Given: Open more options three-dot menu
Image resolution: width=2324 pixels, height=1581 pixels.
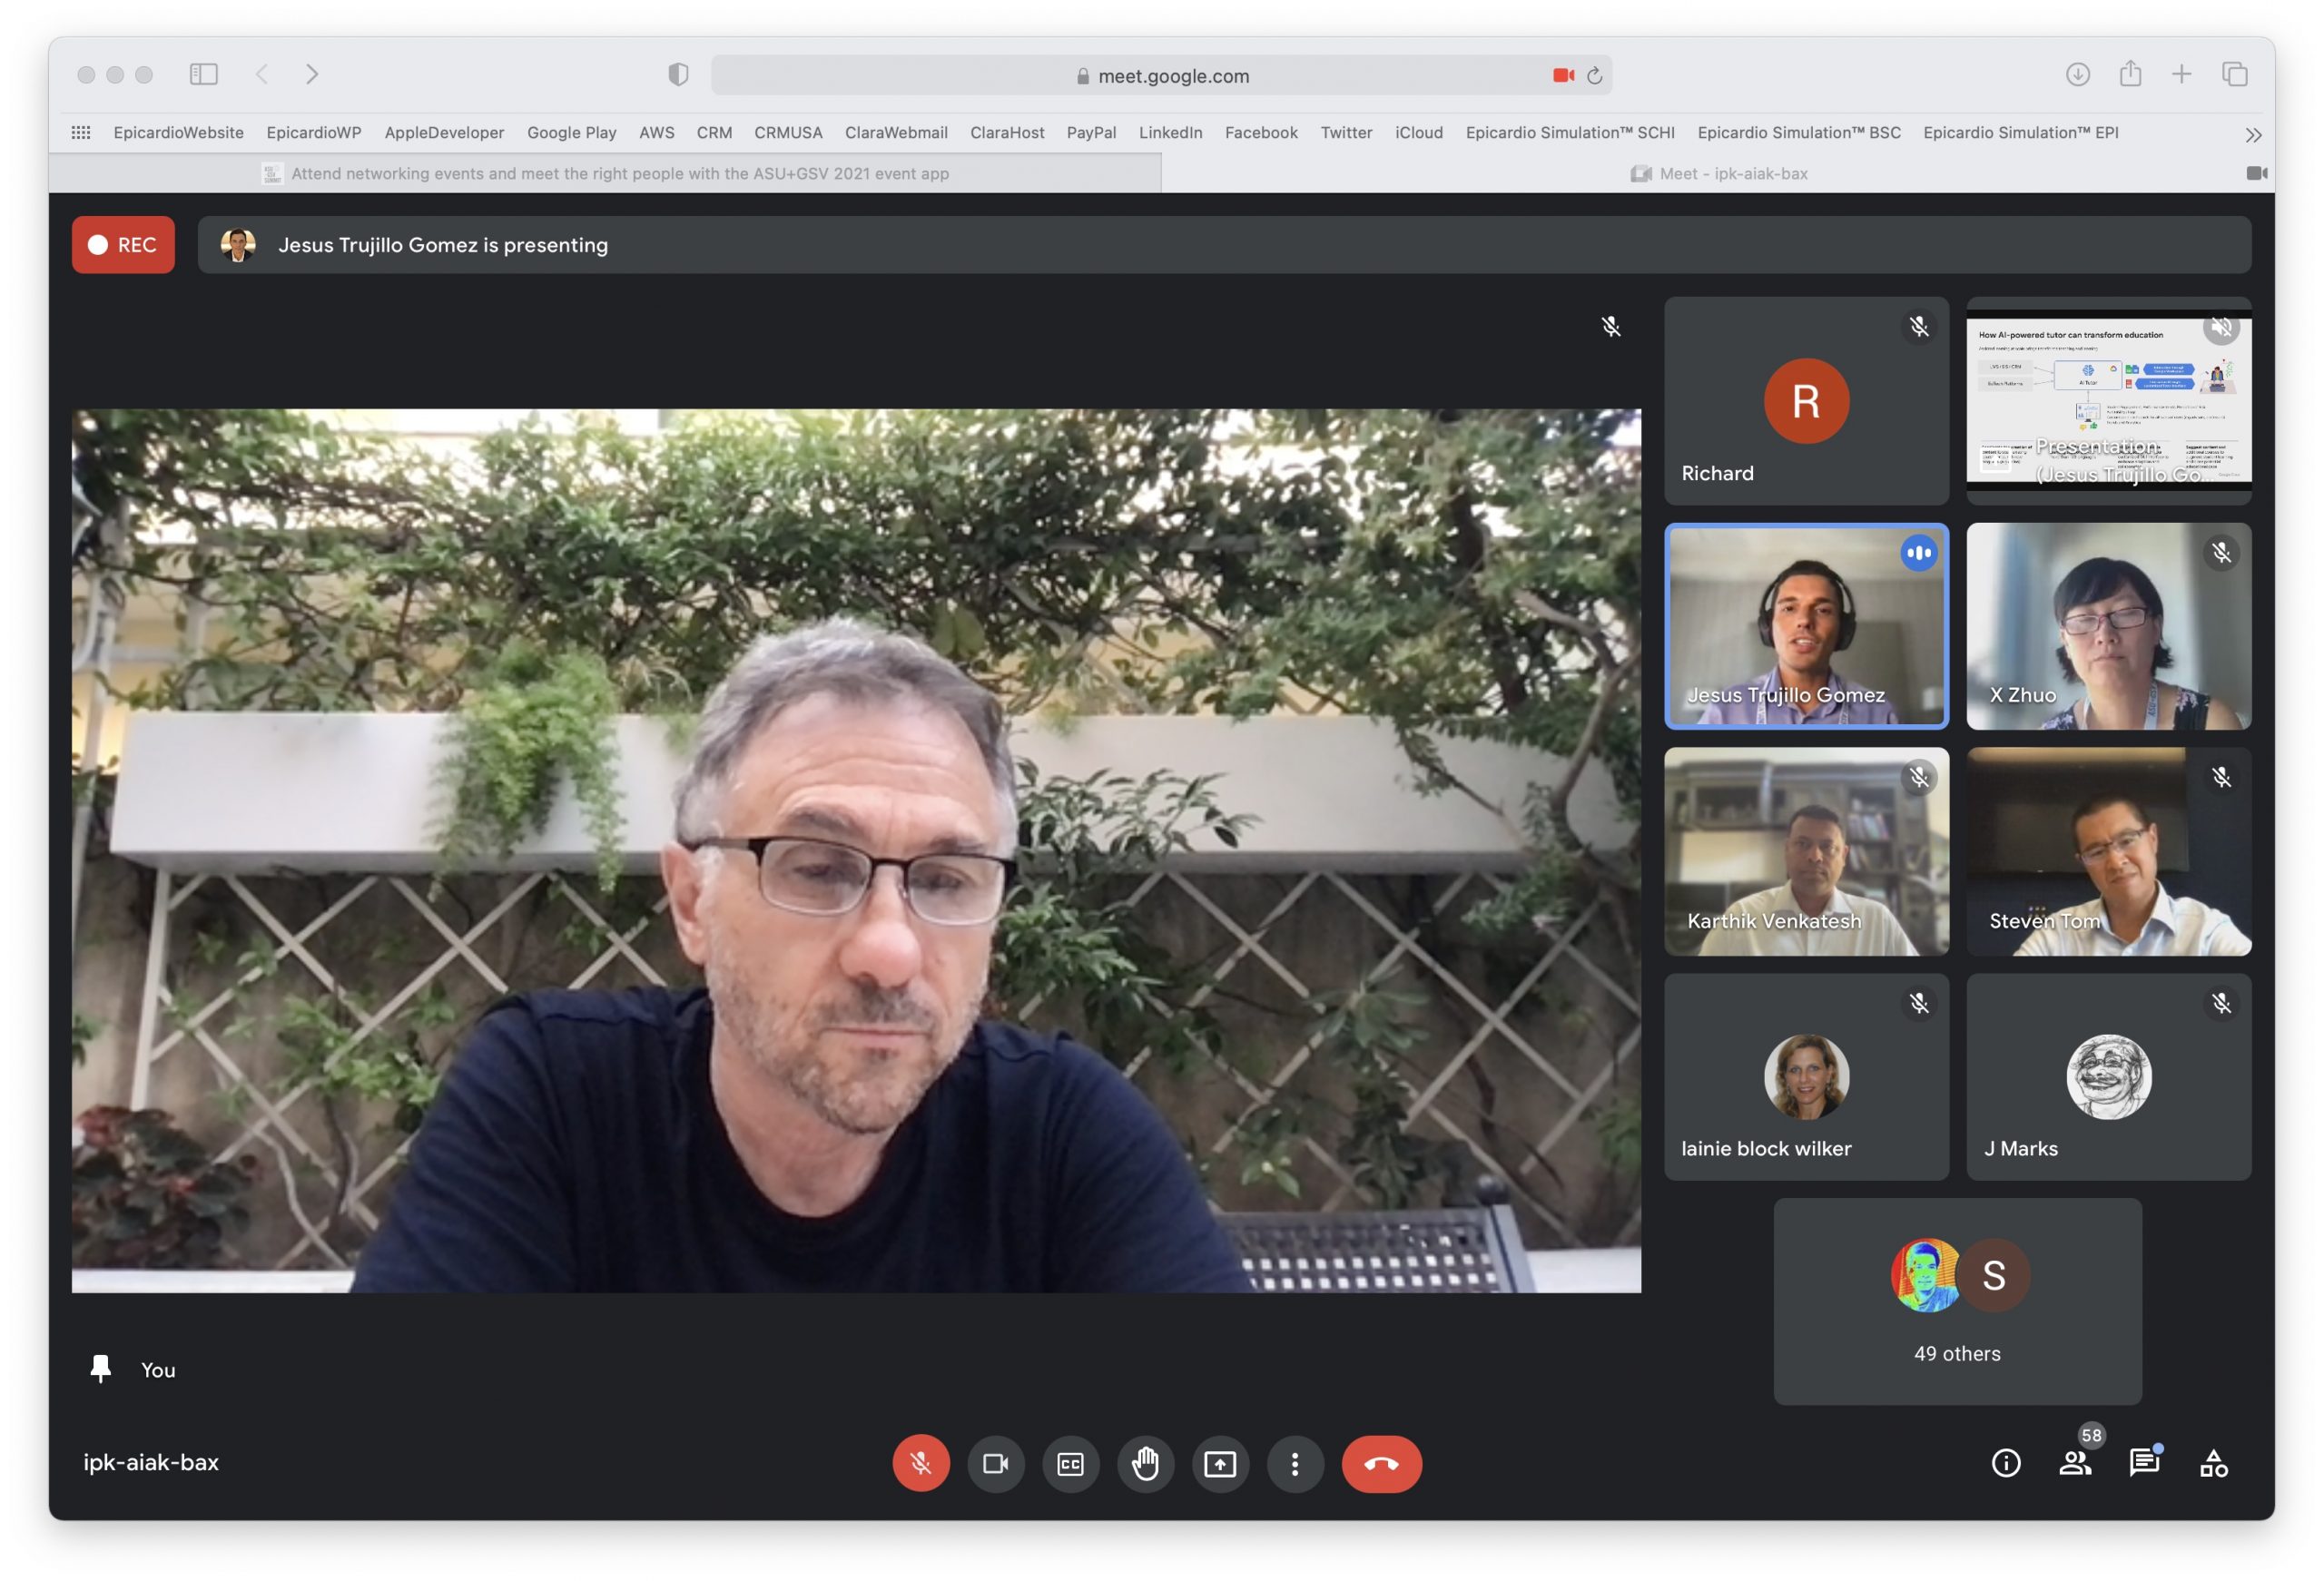Looking at the screenshot, I should (1294, 1463).
